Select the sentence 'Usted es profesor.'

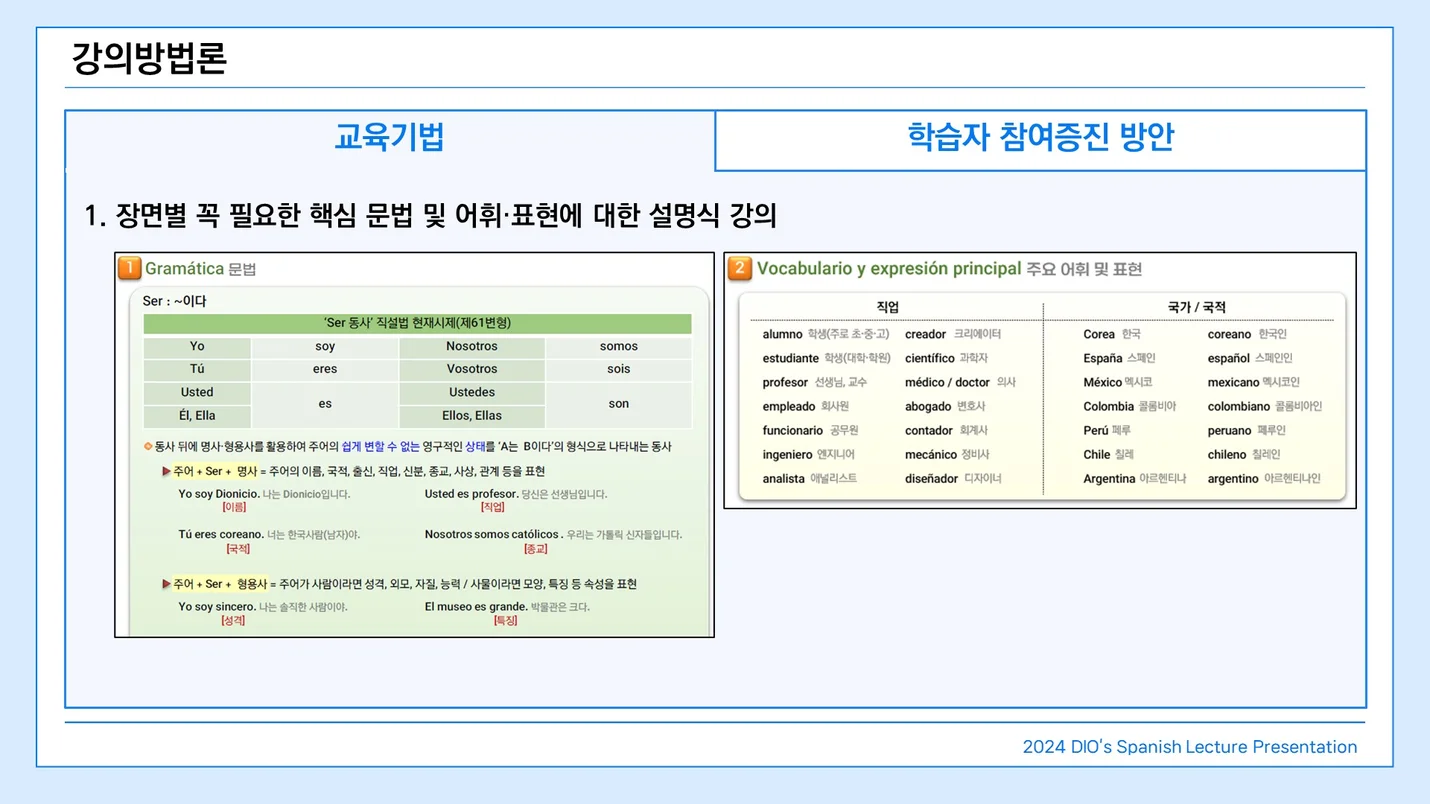pos(471,494)
